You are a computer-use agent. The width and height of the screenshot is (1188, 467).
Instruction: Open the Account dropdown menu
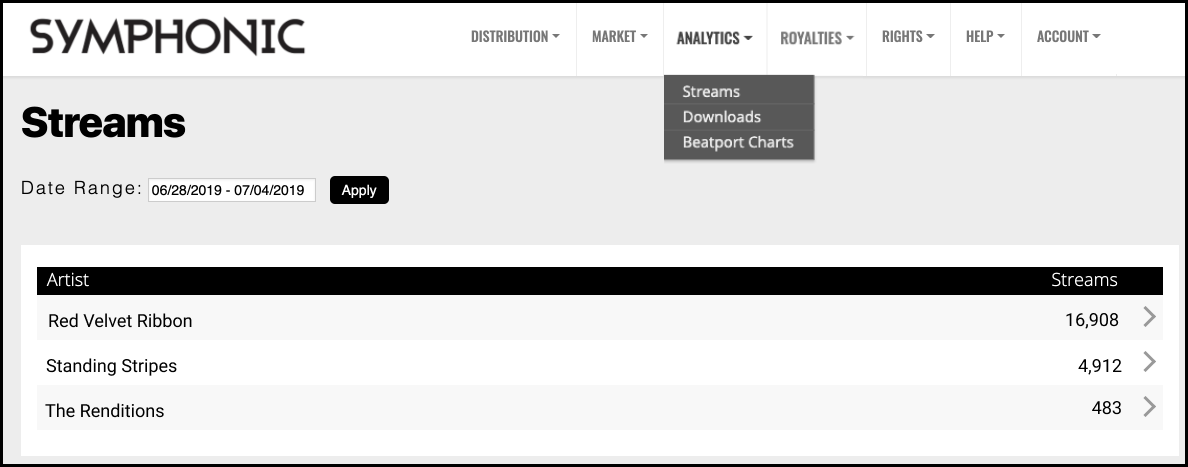1068,36
